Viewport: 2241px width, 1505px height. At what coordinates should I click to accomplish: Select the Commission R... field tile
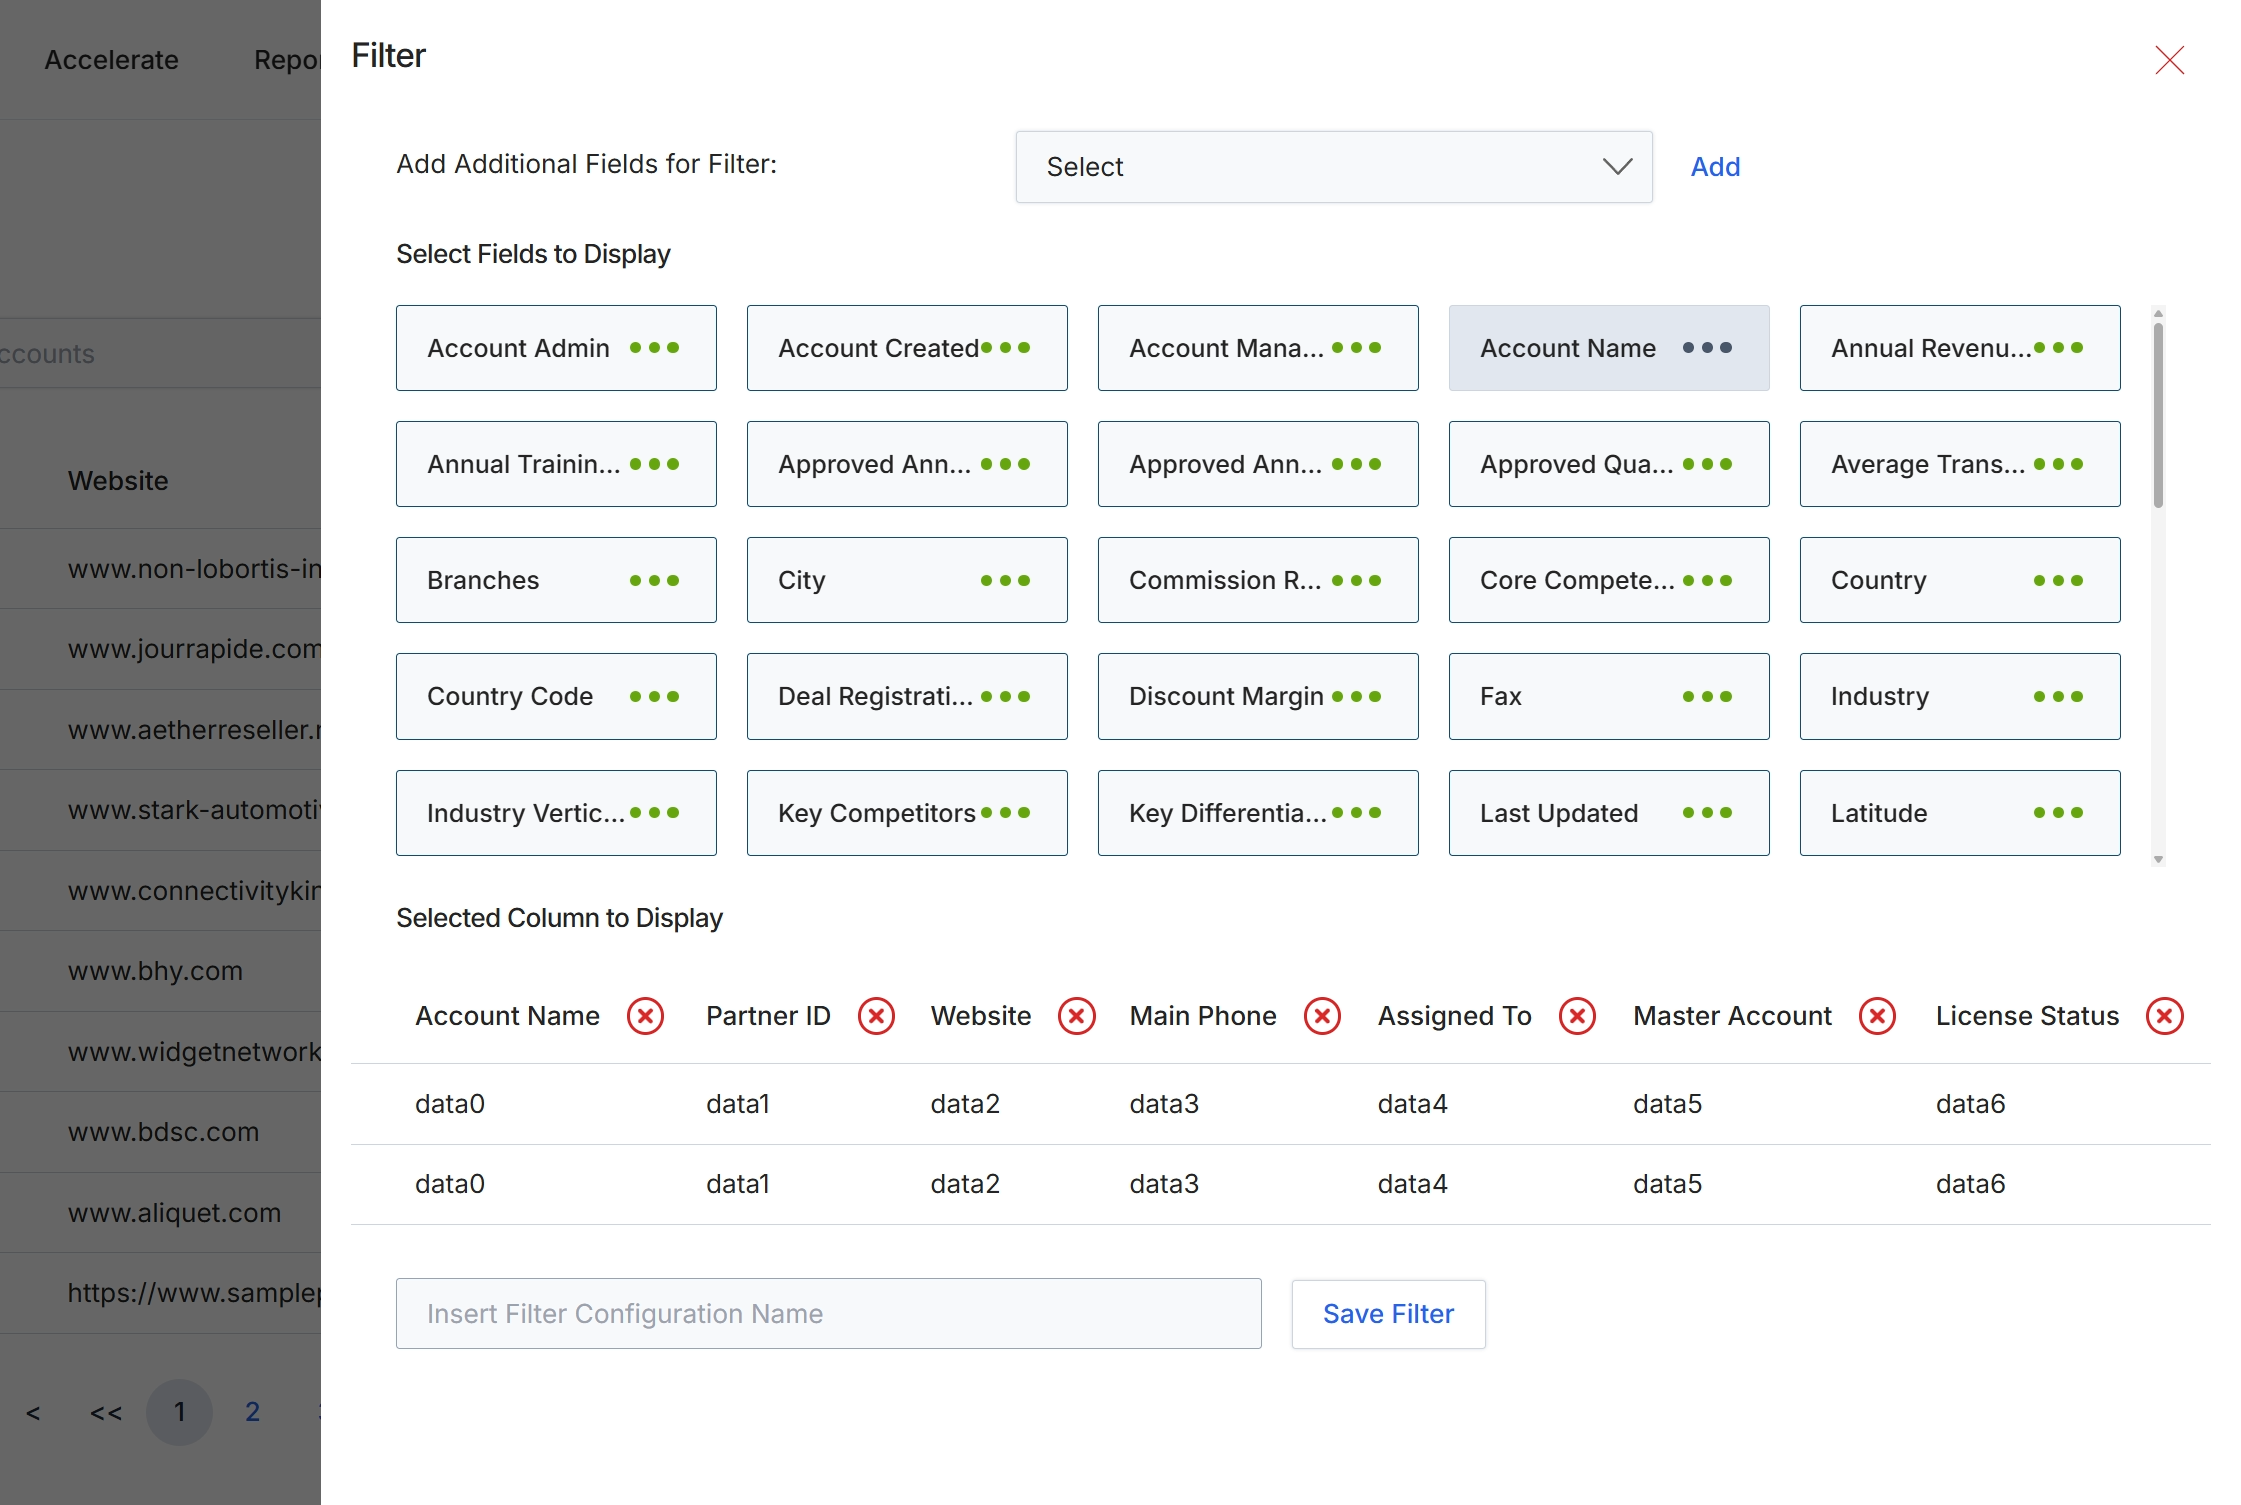(x=1258, y=581)
